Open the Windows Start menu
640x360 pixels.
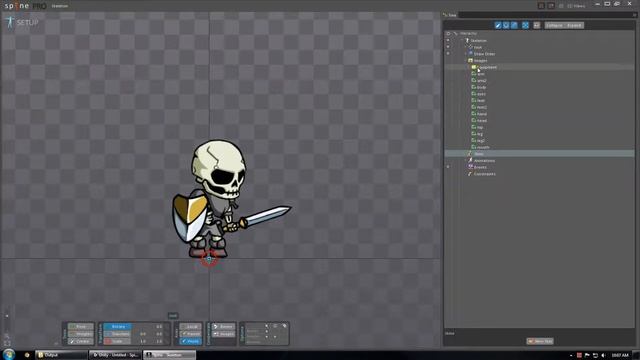(x=9, y=354)
